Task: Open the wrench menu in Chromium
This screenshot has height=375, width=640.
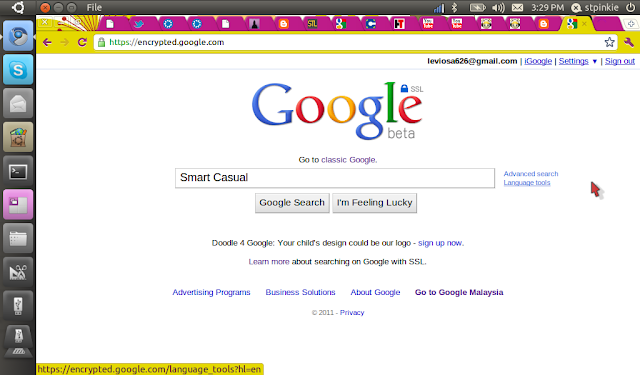Action: click(629, 42)
